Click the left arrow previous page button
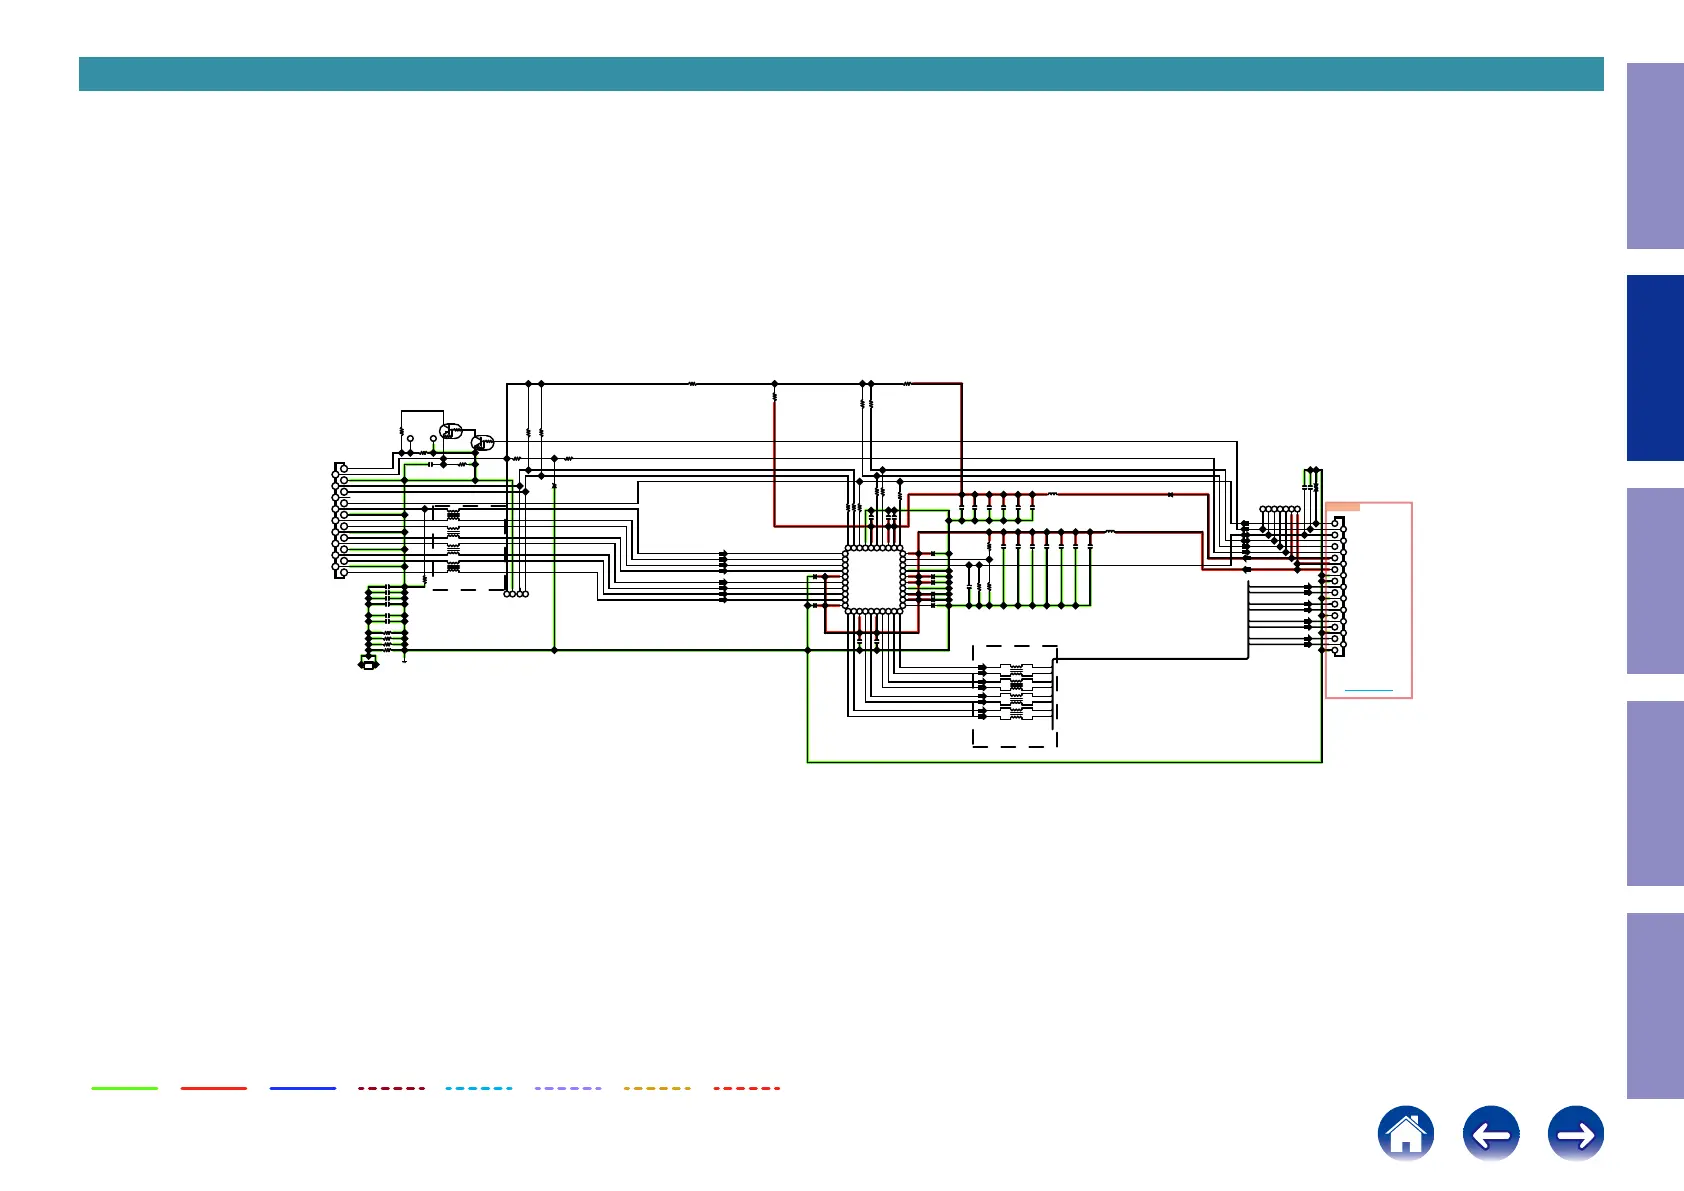The image size is (1684, 1191). tap(1491, 1133)
